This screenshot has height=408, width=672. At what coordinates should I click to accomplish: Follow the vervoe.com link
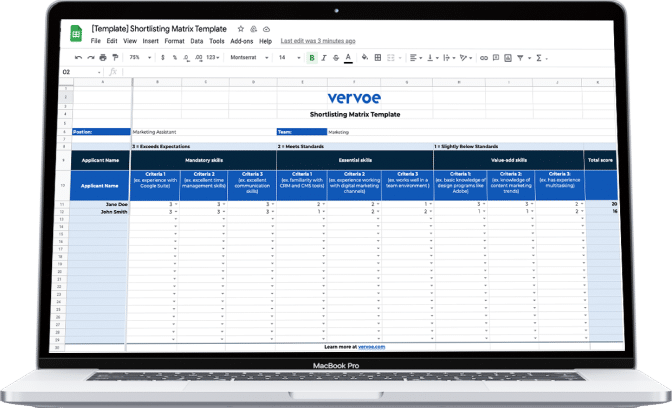[372, 347]
